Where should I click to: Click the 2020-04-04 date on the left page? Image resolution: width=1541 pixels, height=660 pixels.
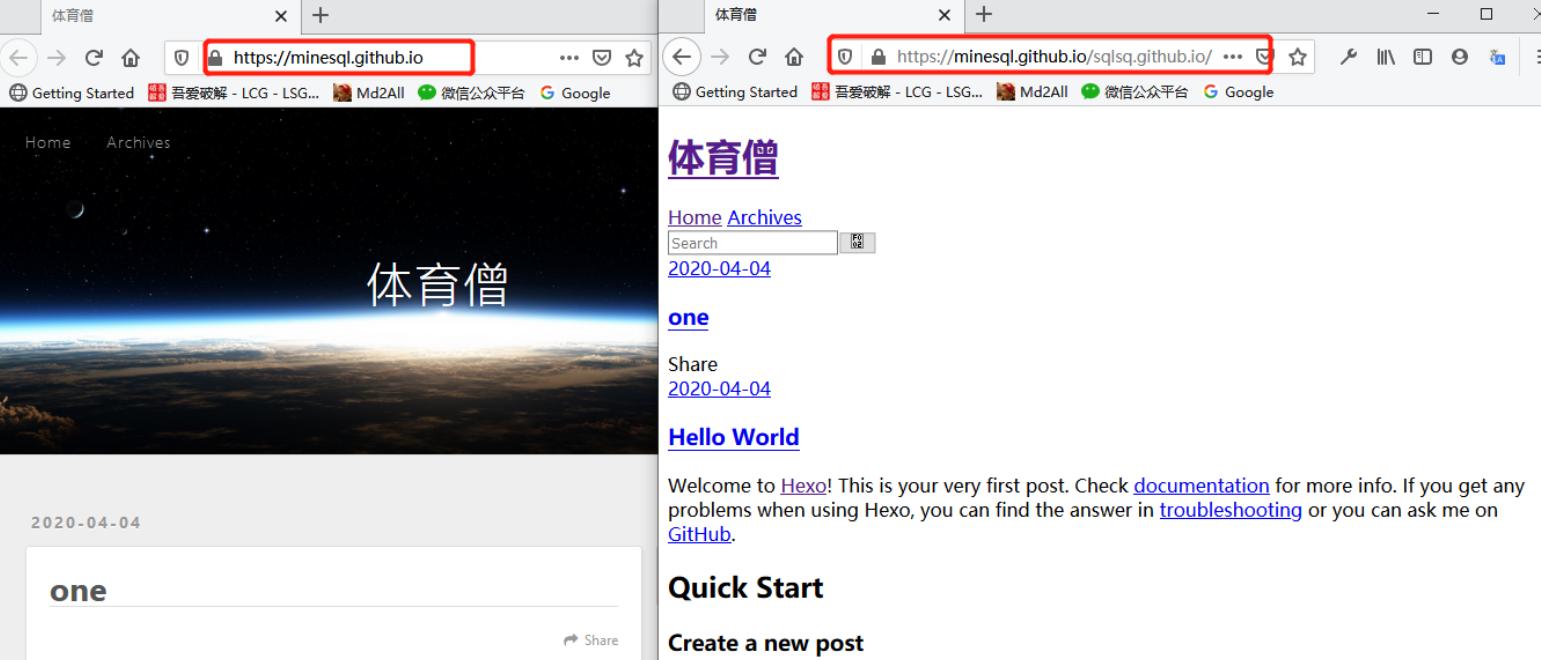86,523
